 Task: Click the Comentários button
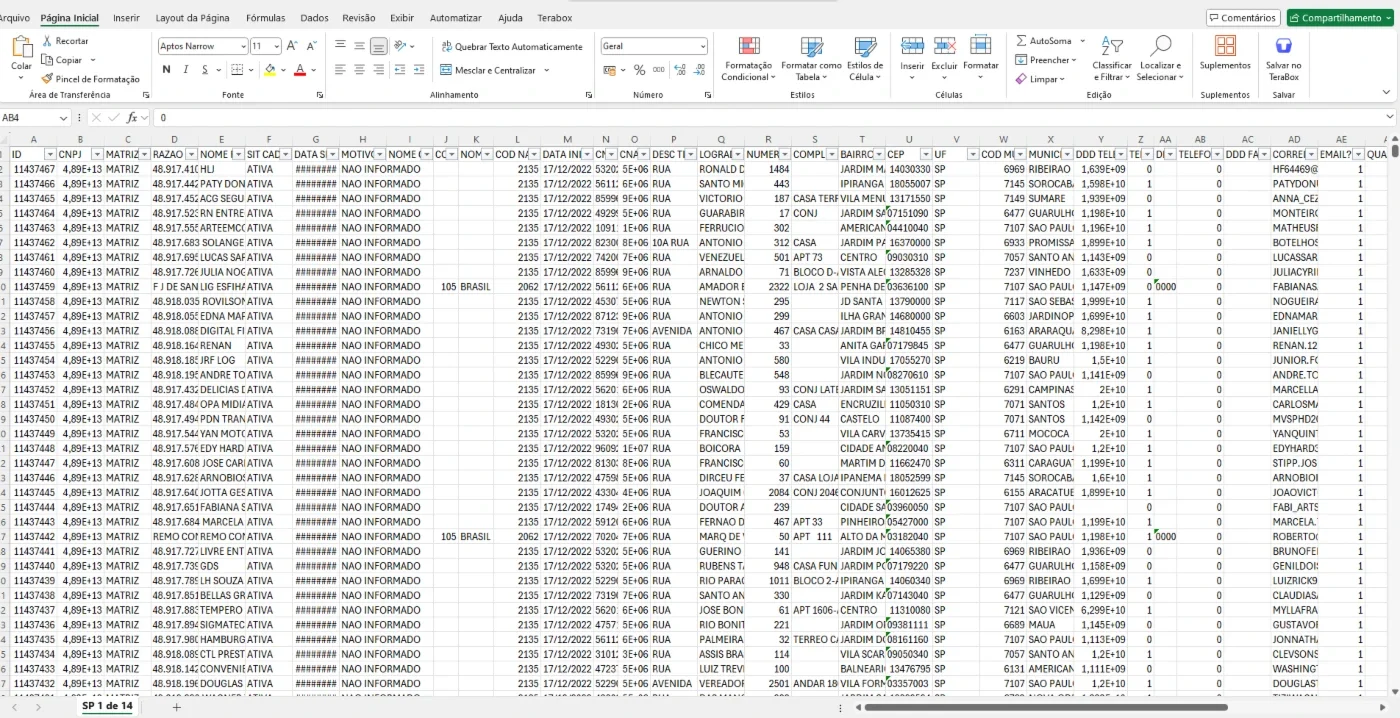[1243, 18]
